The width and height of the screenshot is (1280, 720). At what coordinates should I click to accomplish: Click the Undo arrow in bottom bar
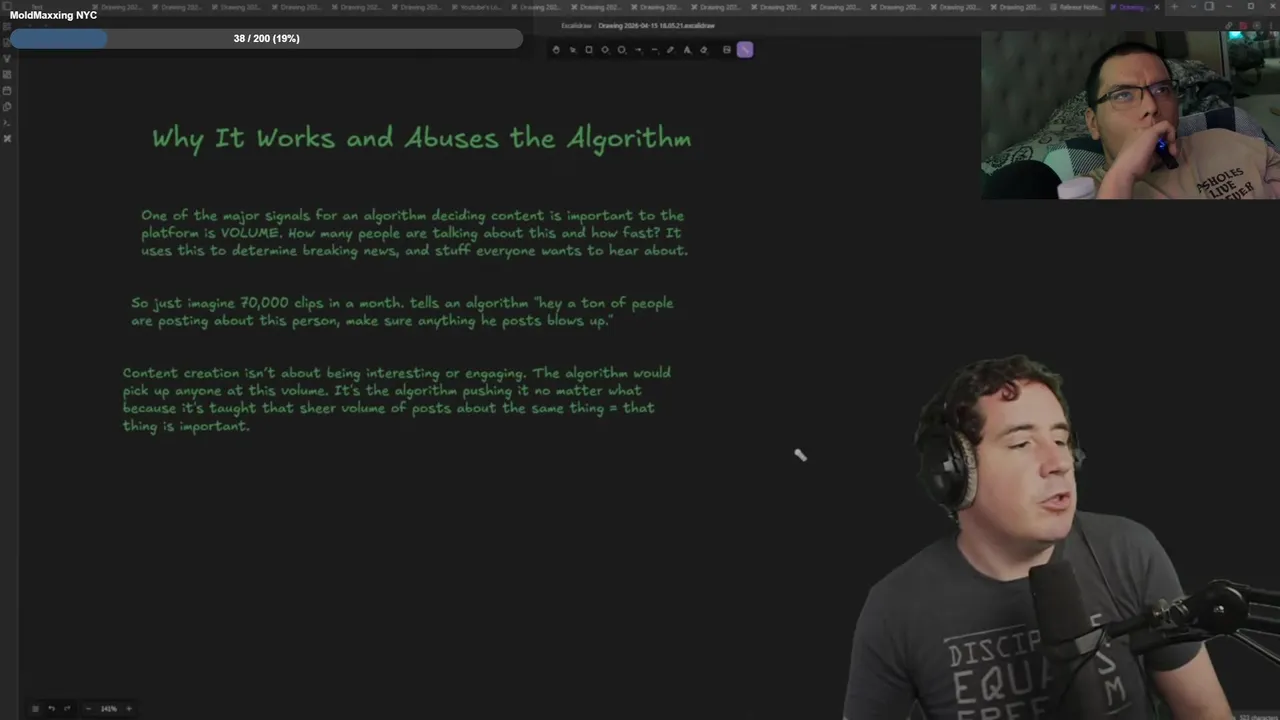[x=52, y=709]
